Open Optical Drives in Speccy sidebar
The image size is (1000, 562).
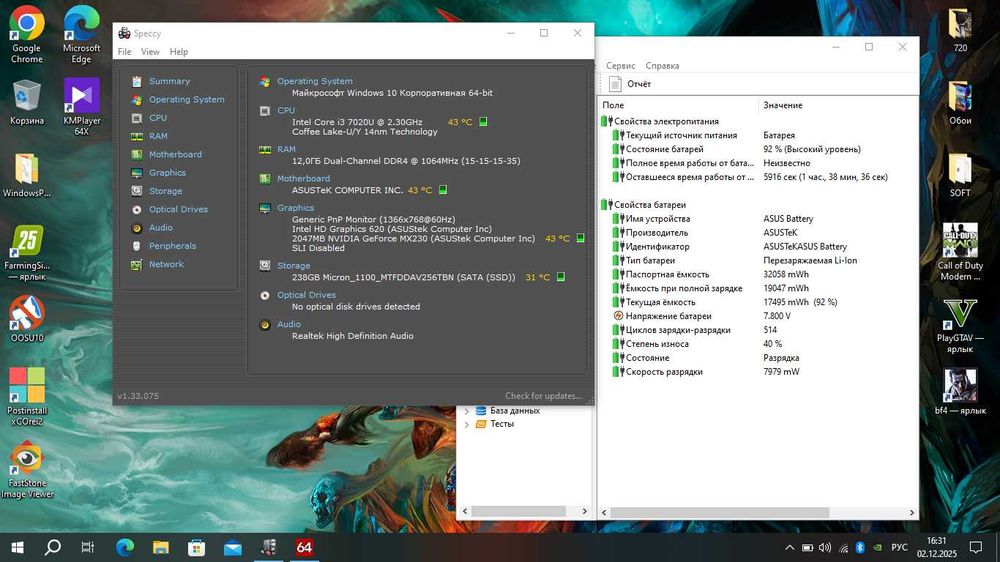[x=178, y=209]
